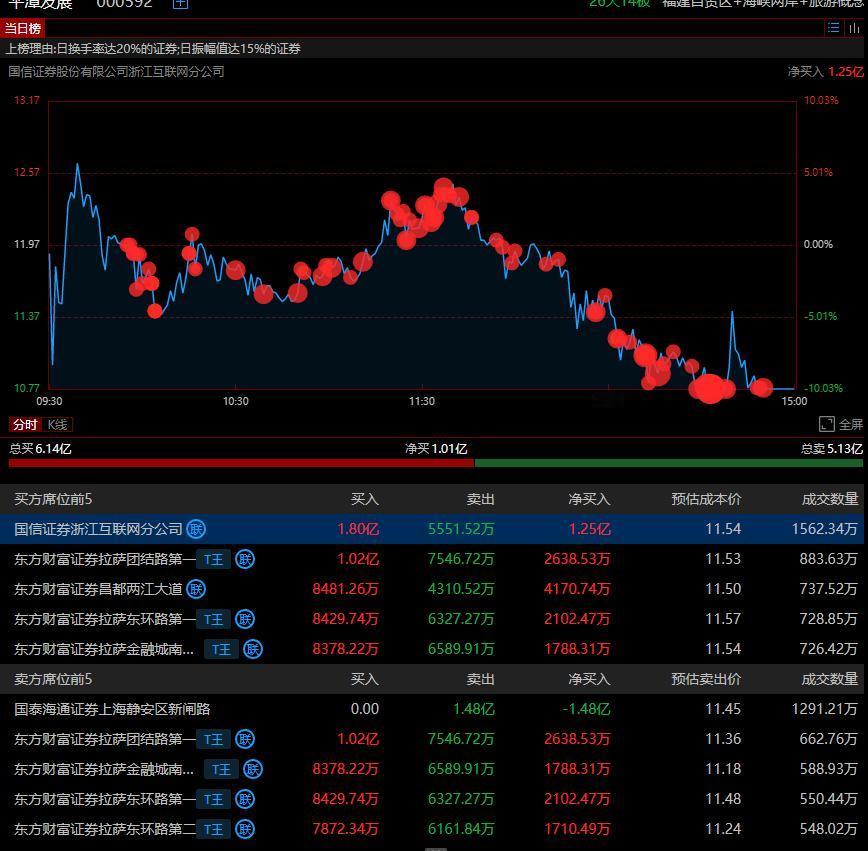
Task: Click the add-to-watchlist plus icon beside stock code
Action: 180,4
